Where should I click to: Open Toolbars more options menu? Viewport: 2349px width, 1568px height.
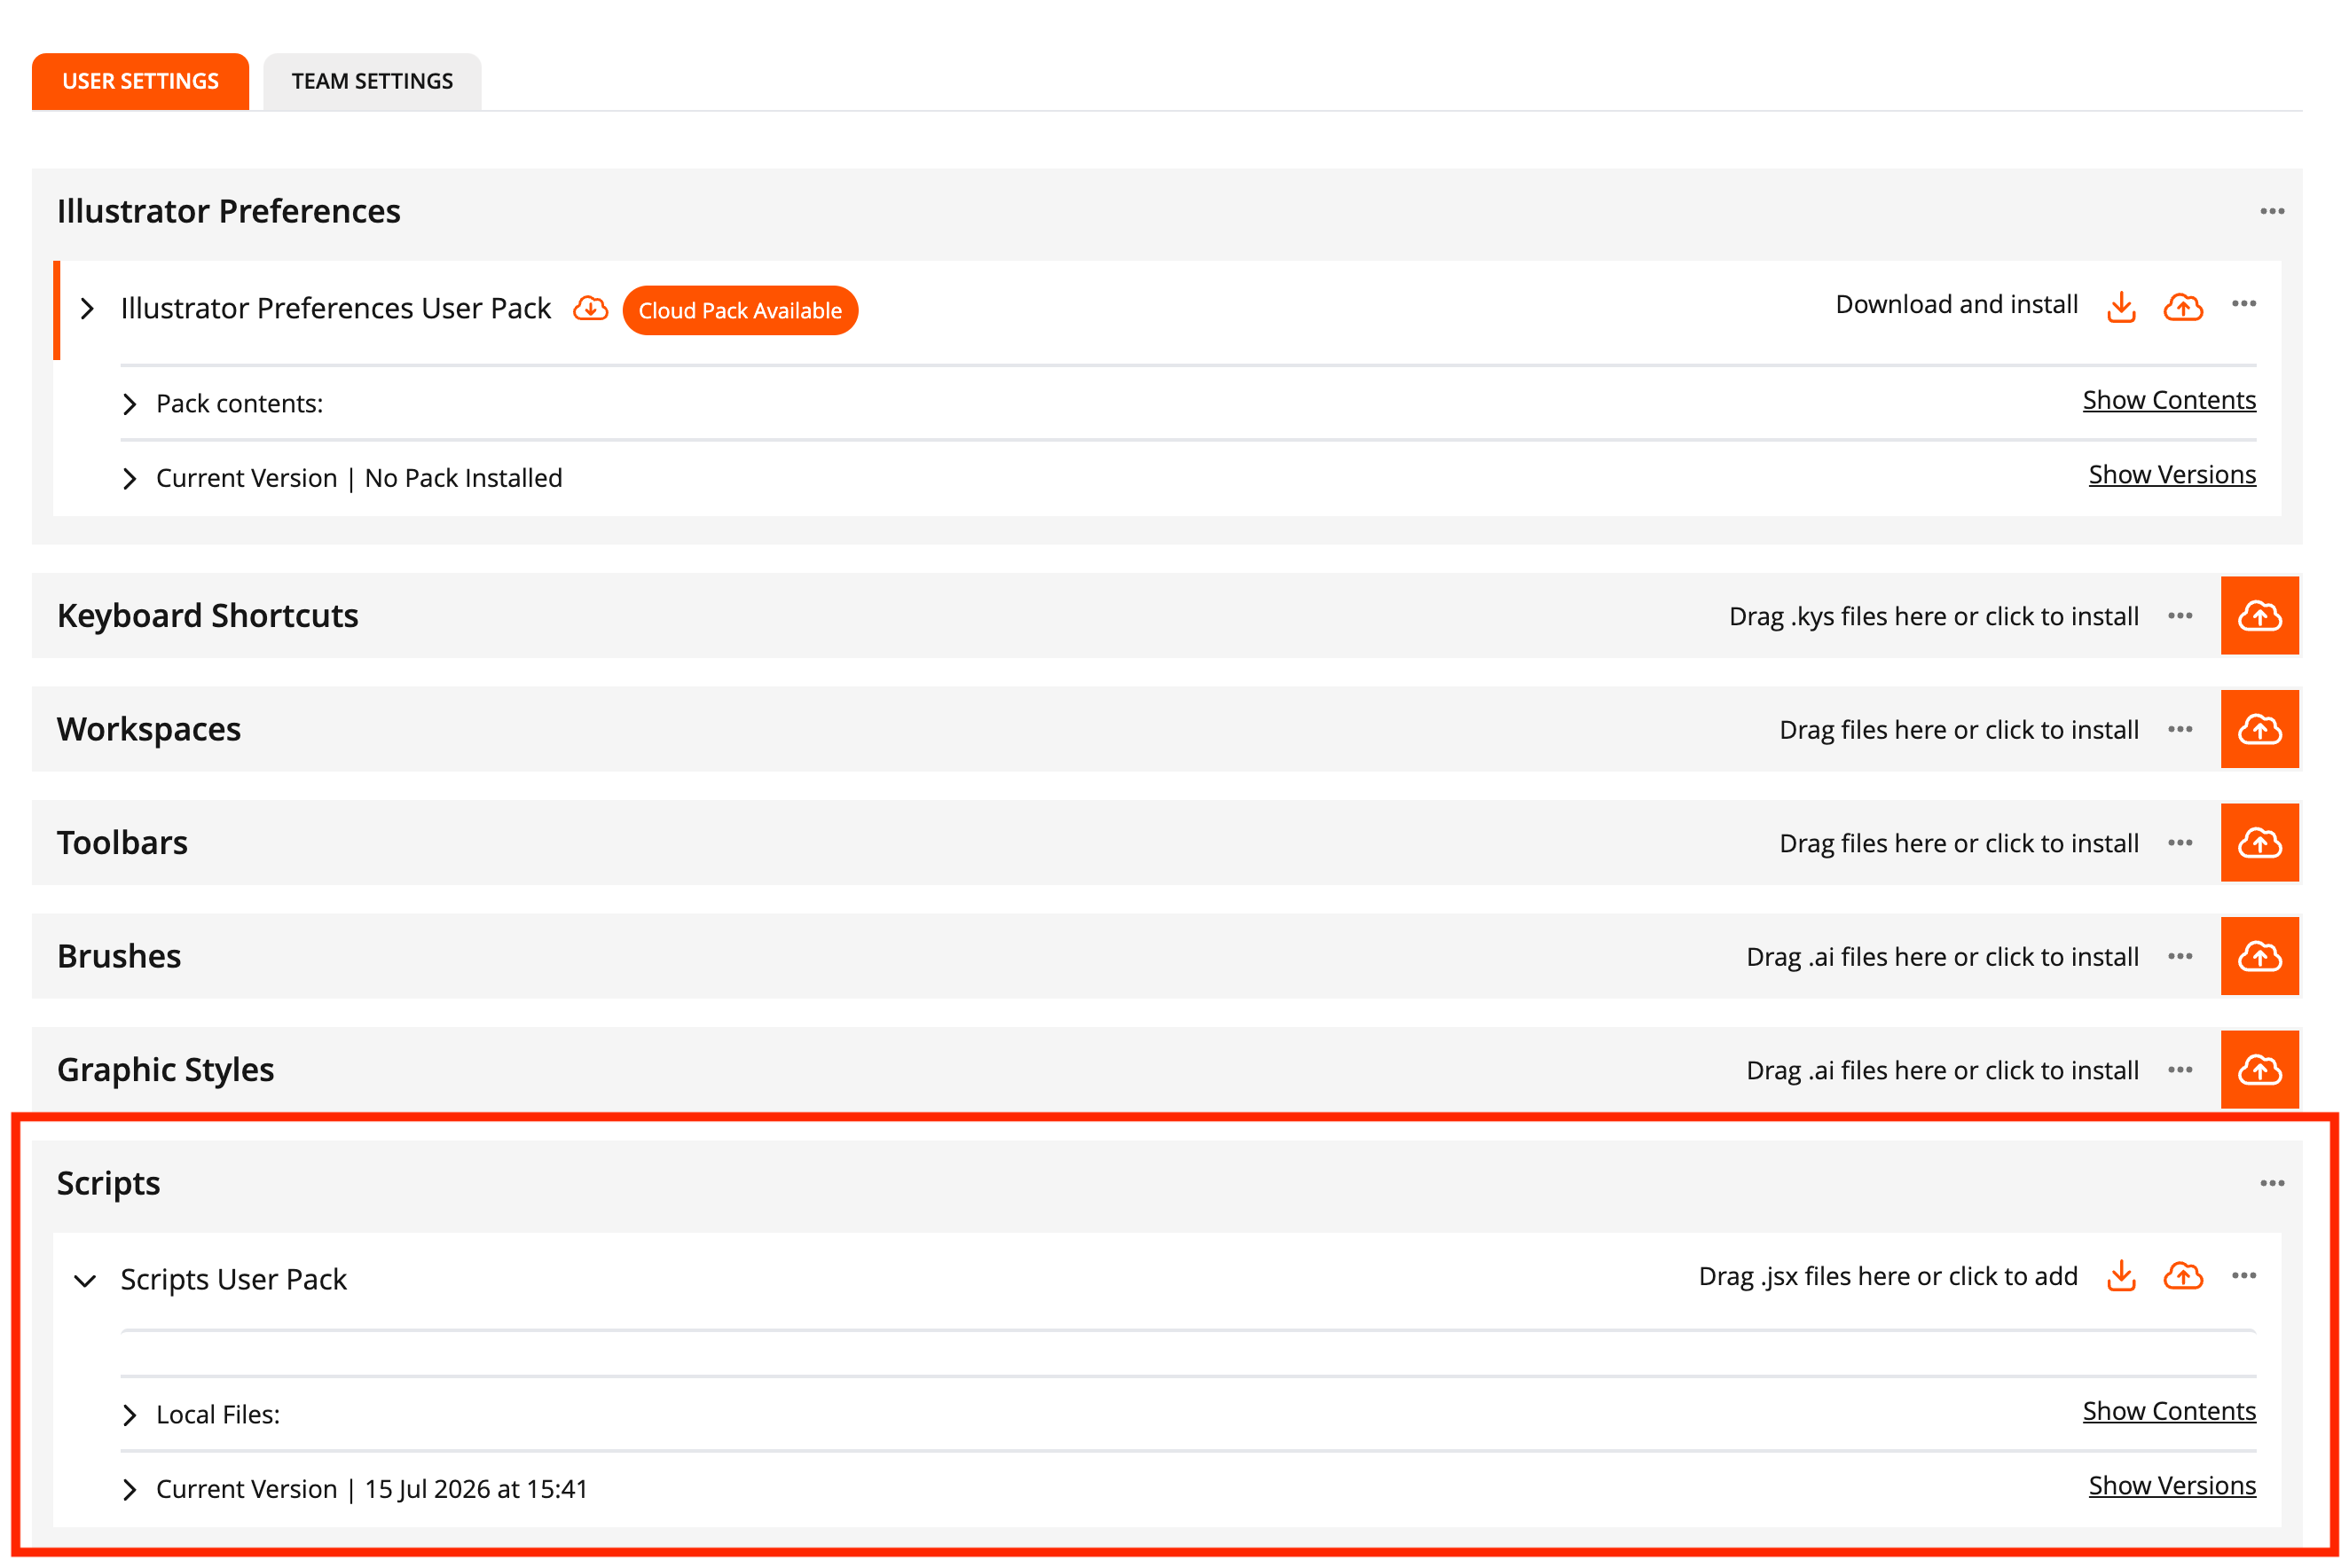tap(2180, 843)
